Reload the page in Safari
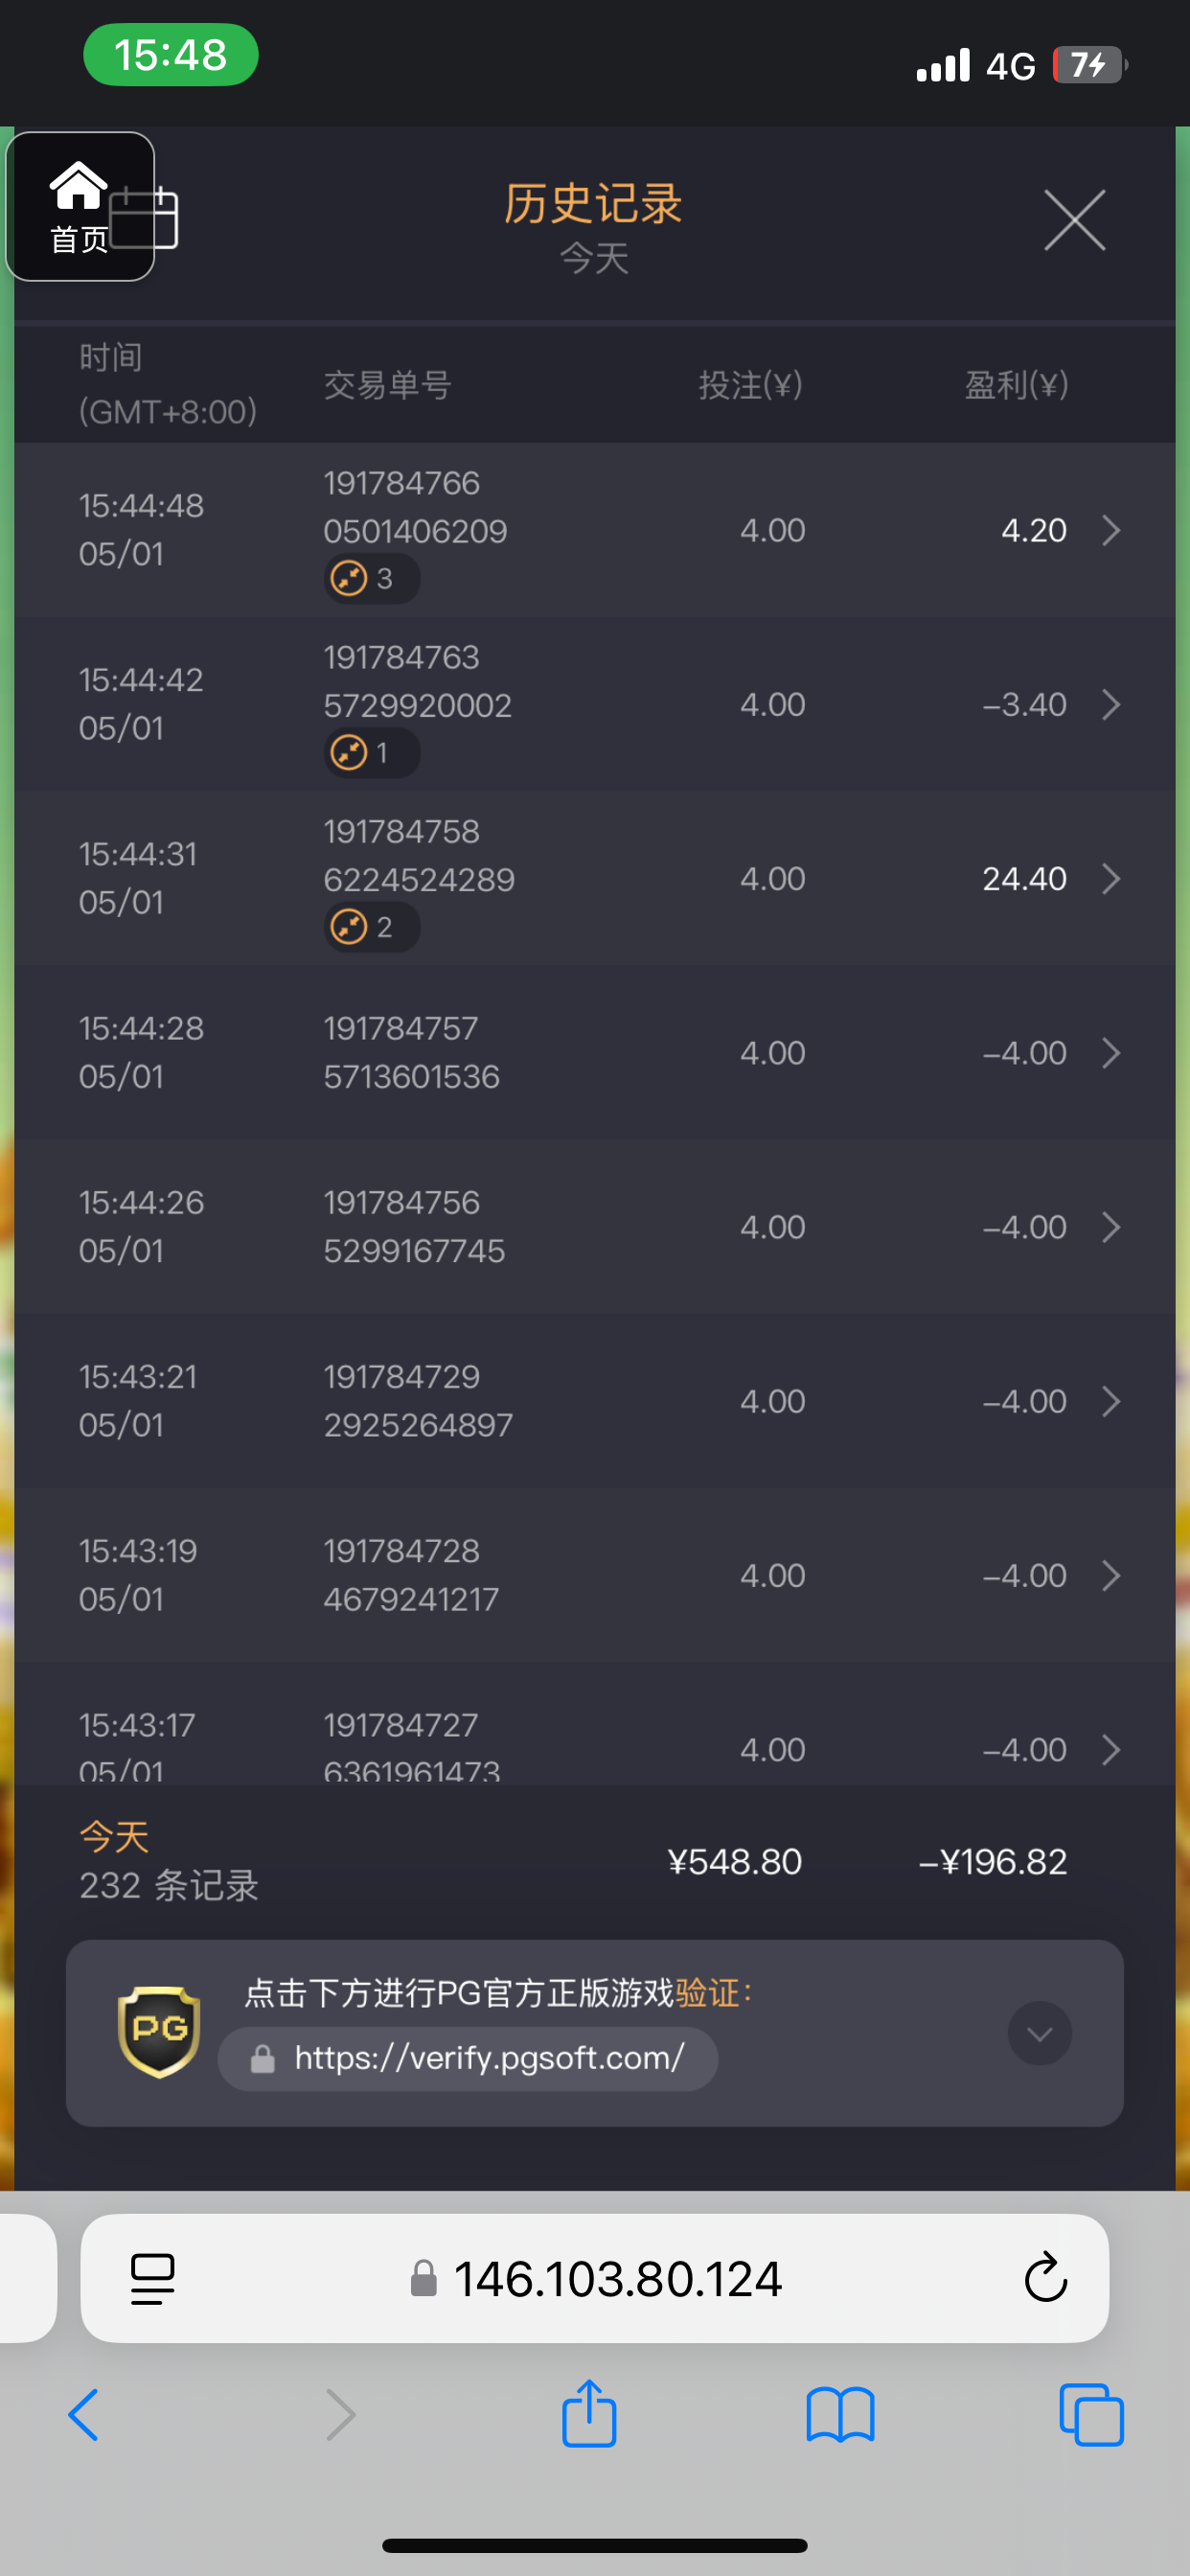This screenshot has width=1190, height=2576. click(x=1045, y=2279)
